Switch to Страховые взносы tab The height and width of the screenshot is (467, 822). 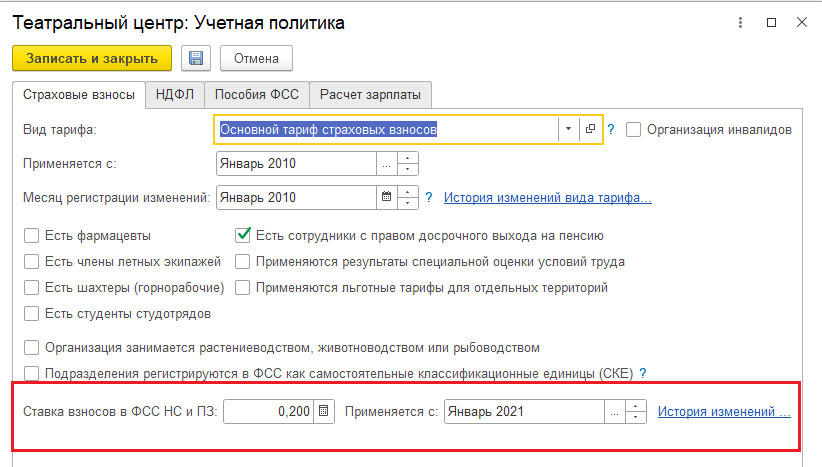tap(79, 95)
